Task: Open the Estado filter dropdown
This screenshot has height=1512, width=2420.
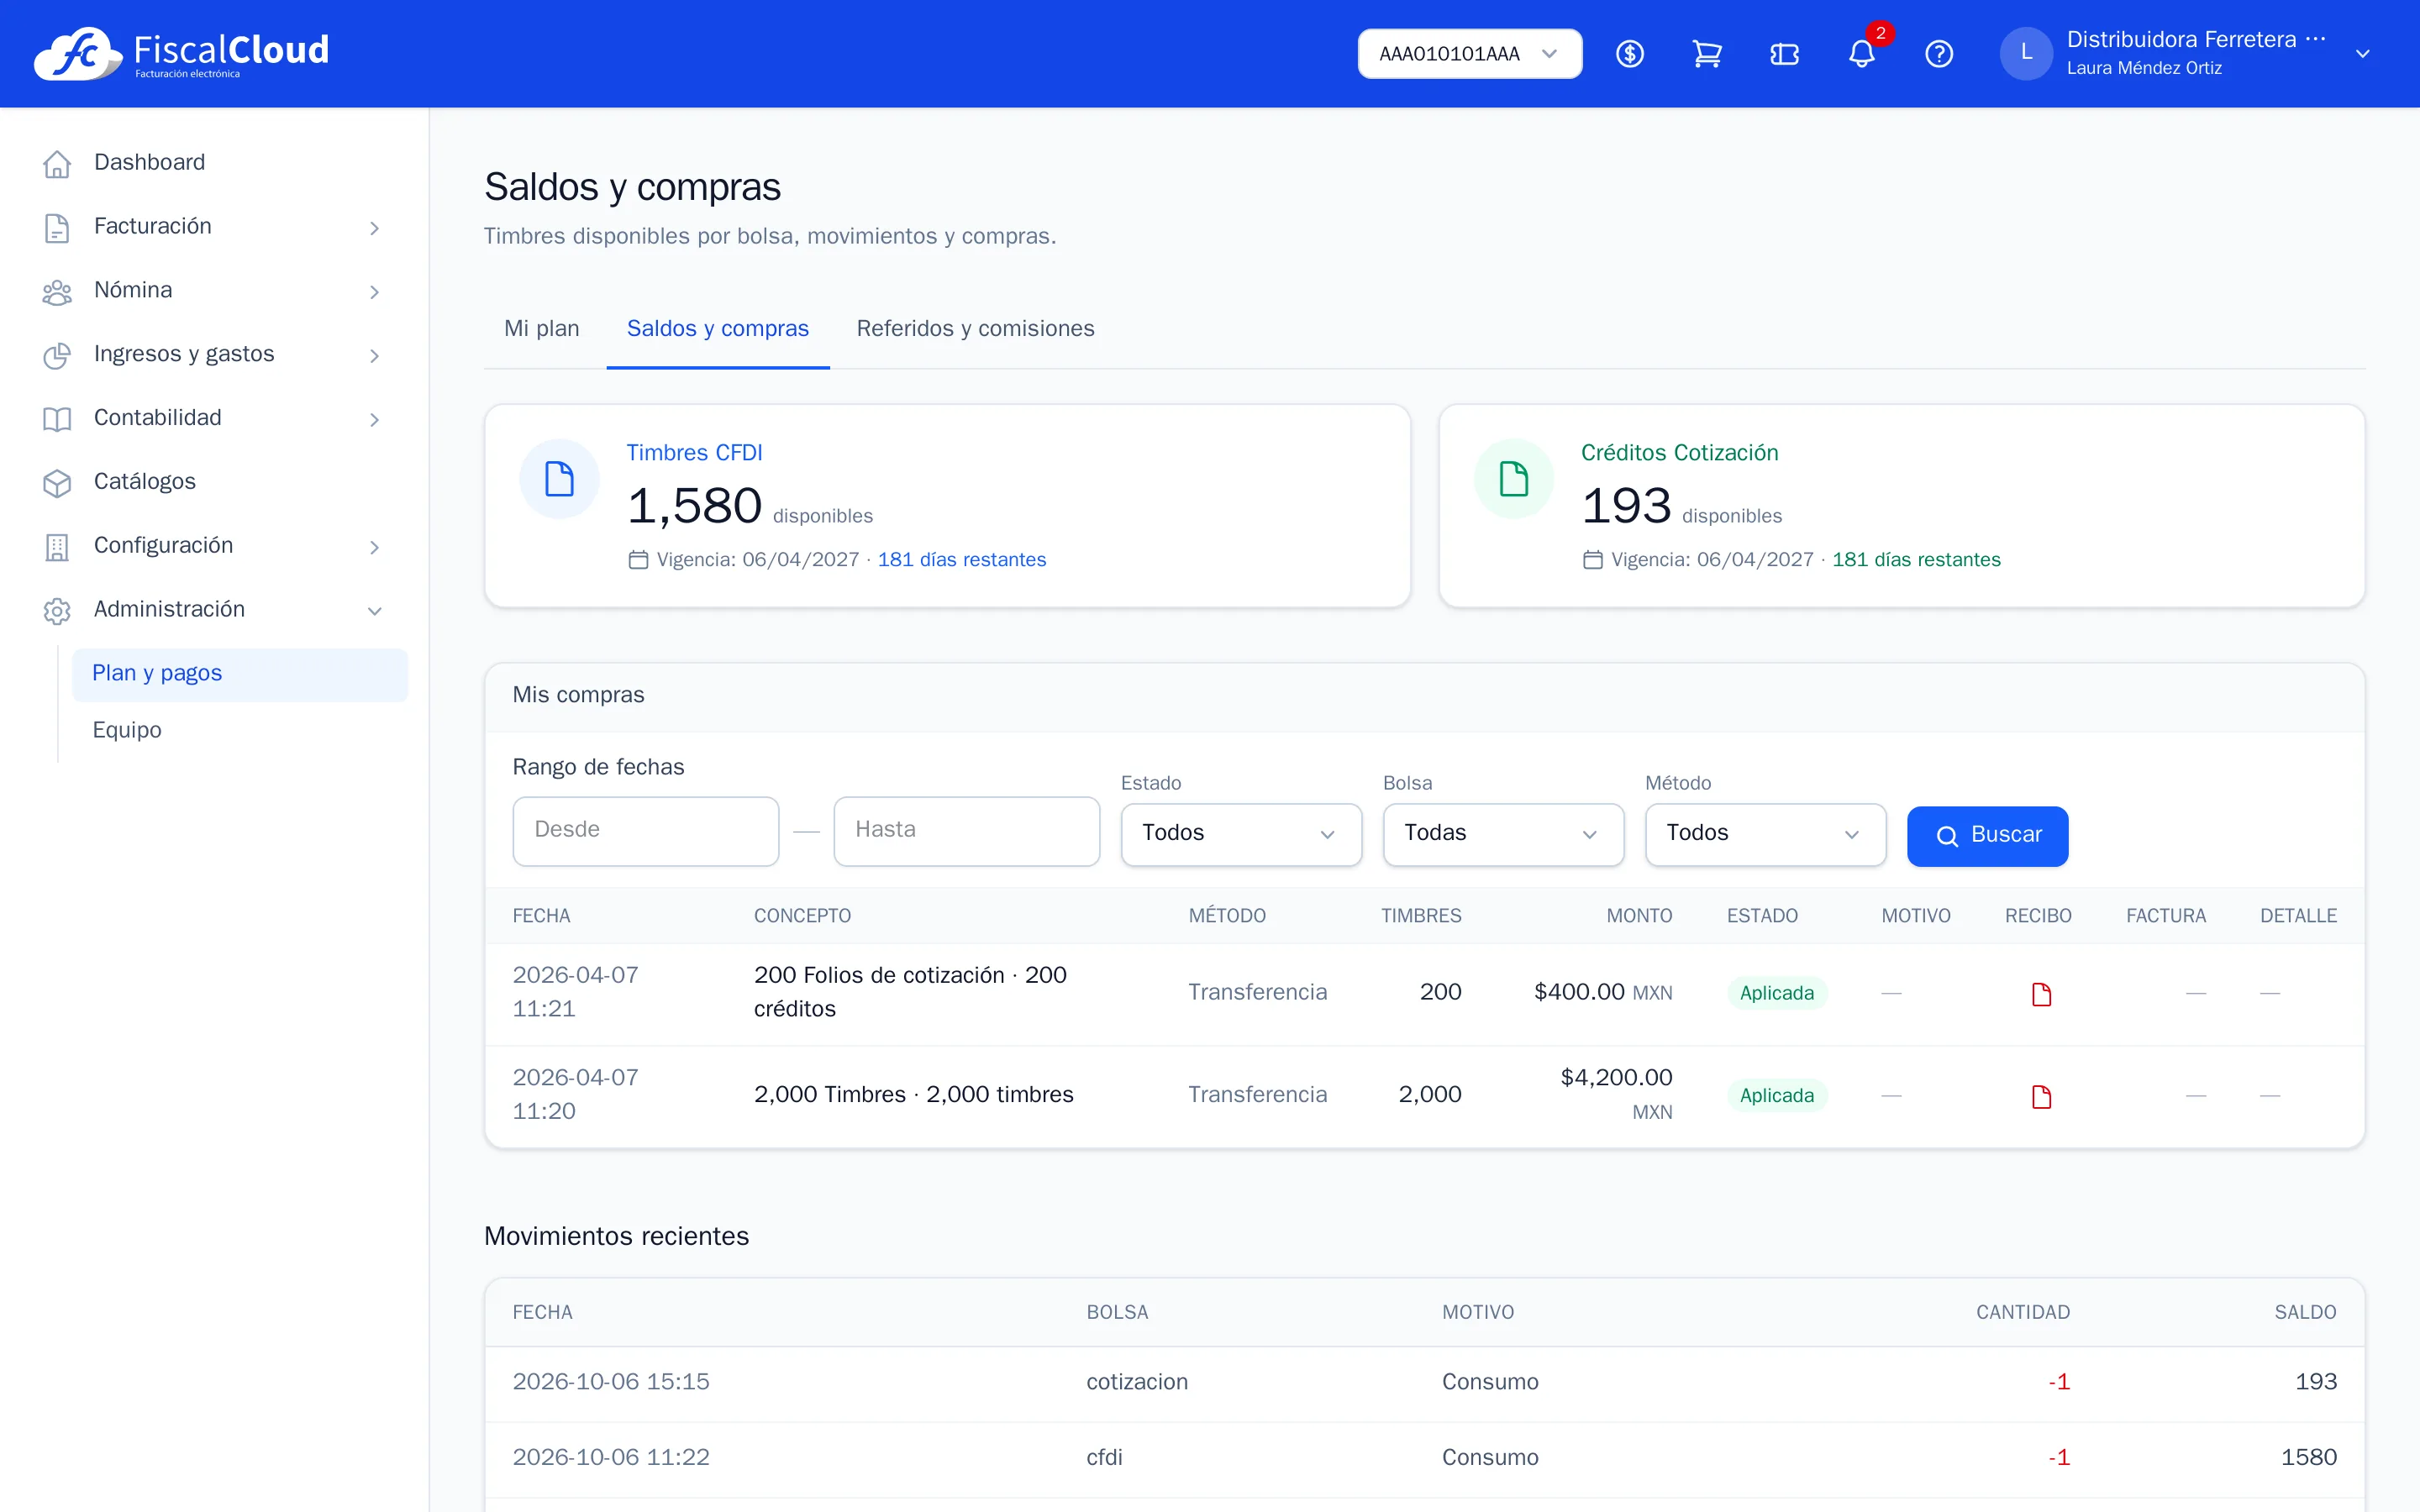Action: click(x=1240, y=834)
